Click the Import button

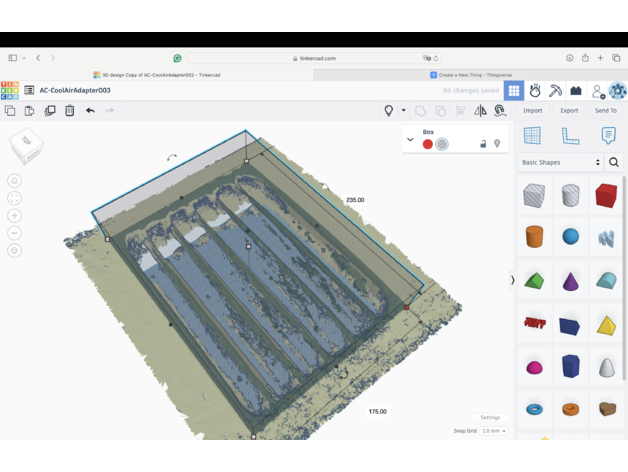tap(532, 111)
